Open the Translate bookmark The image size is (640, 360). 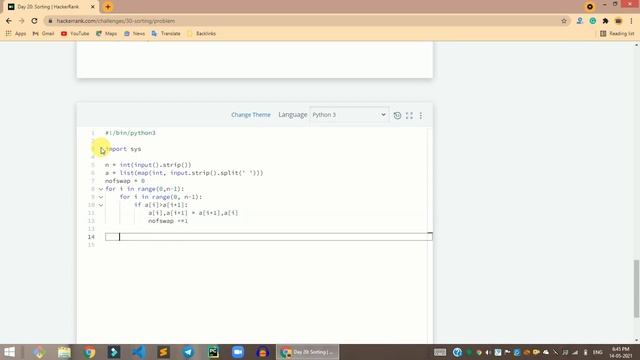tap(166, 33)
